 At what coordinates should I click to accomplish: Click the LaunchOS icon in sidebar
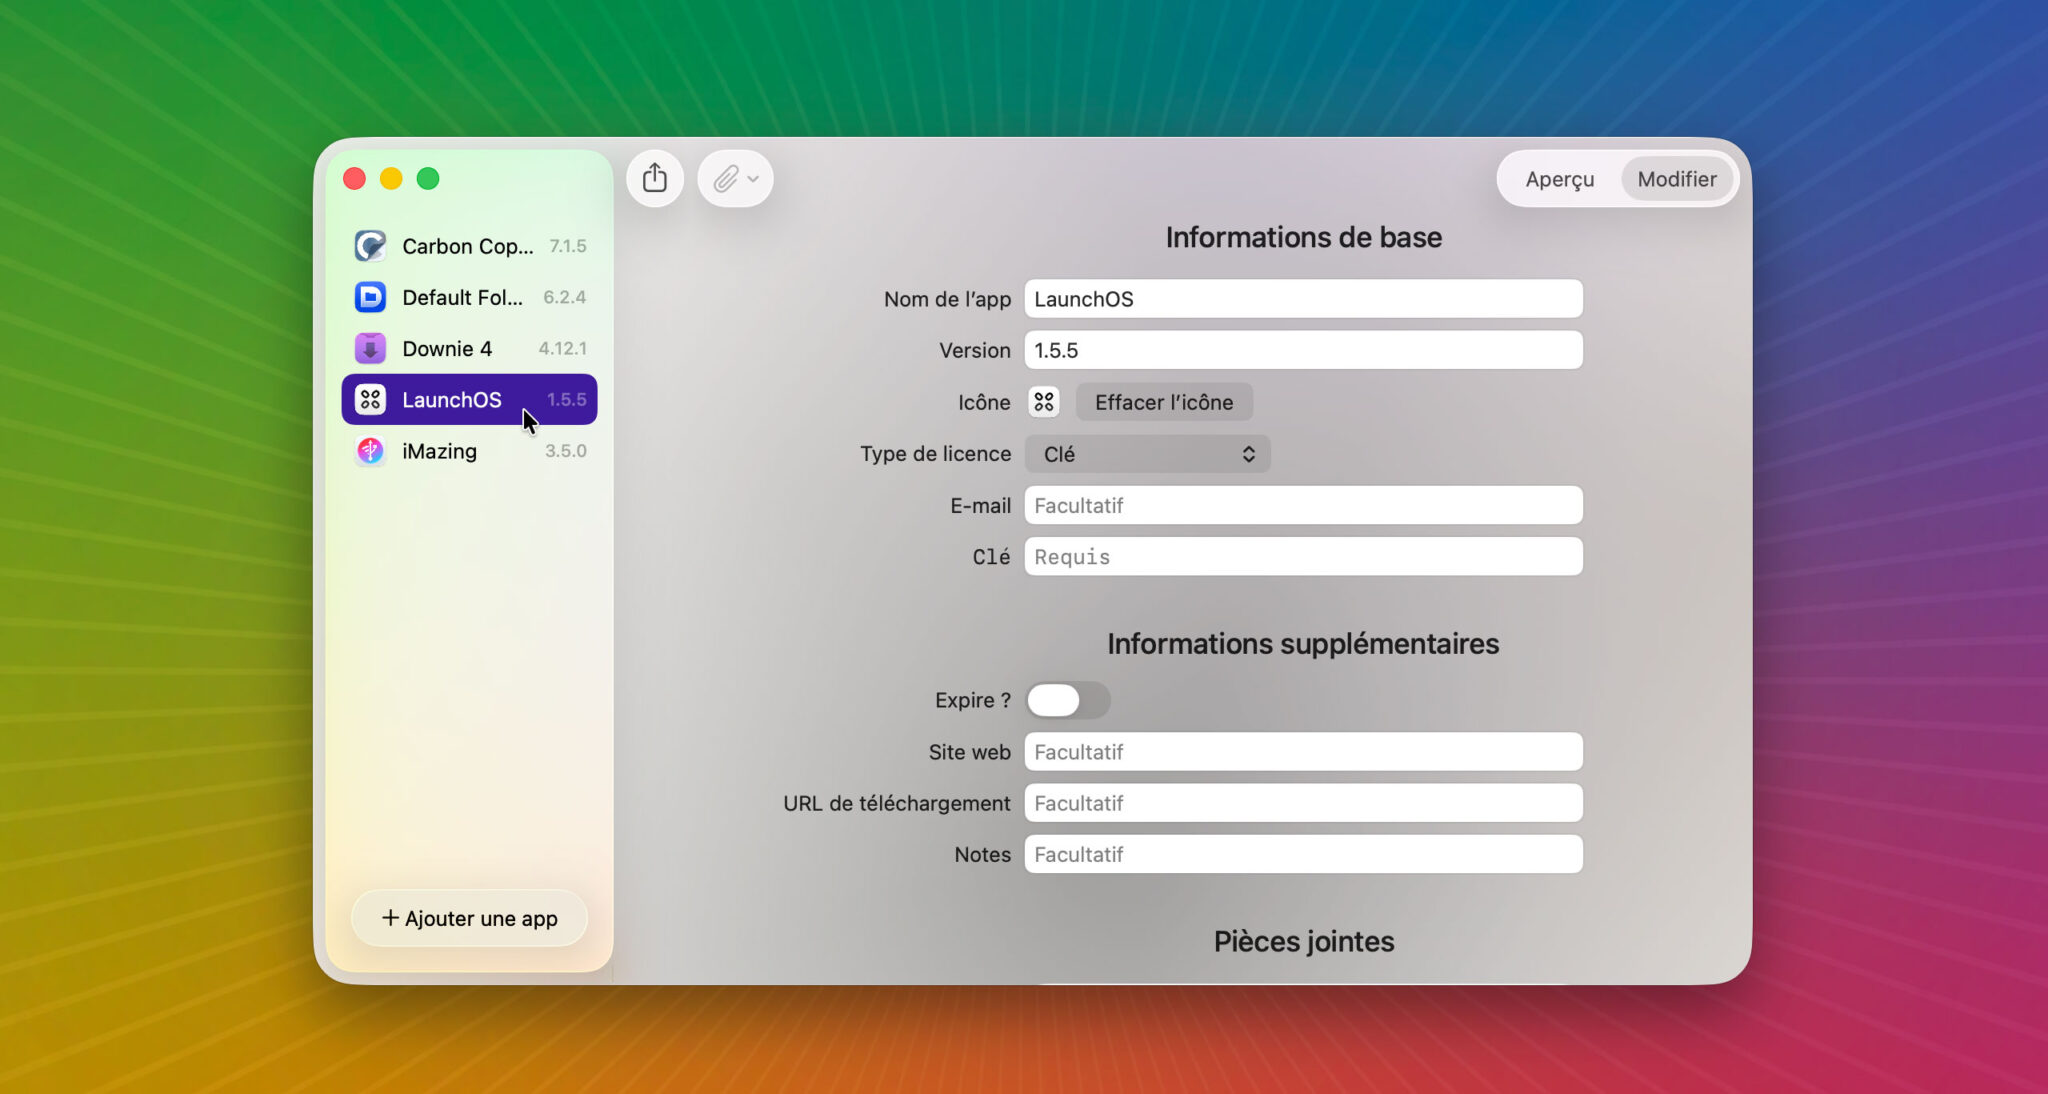(370, 400)
